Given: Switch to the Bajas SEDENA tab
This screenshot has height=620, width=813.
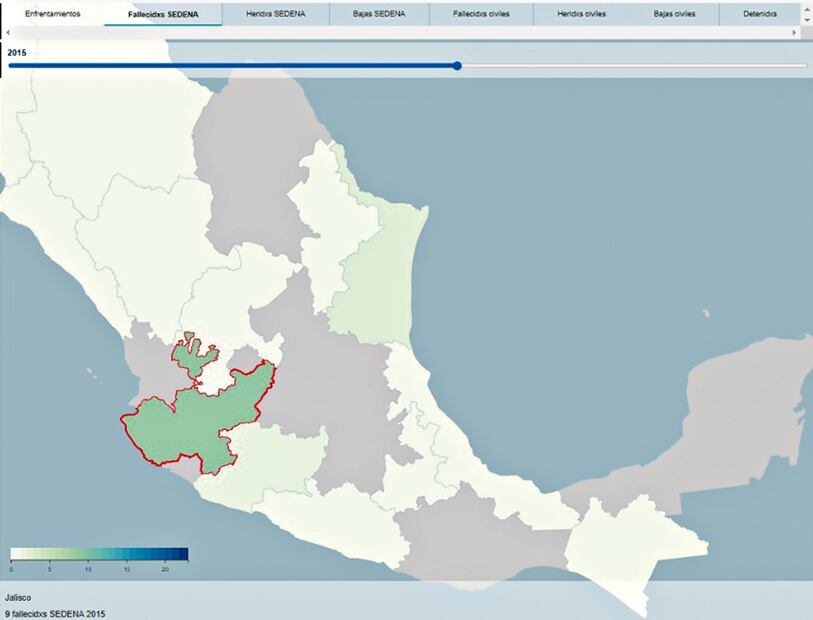Looking at the screenshot, I should click(378, 14).
